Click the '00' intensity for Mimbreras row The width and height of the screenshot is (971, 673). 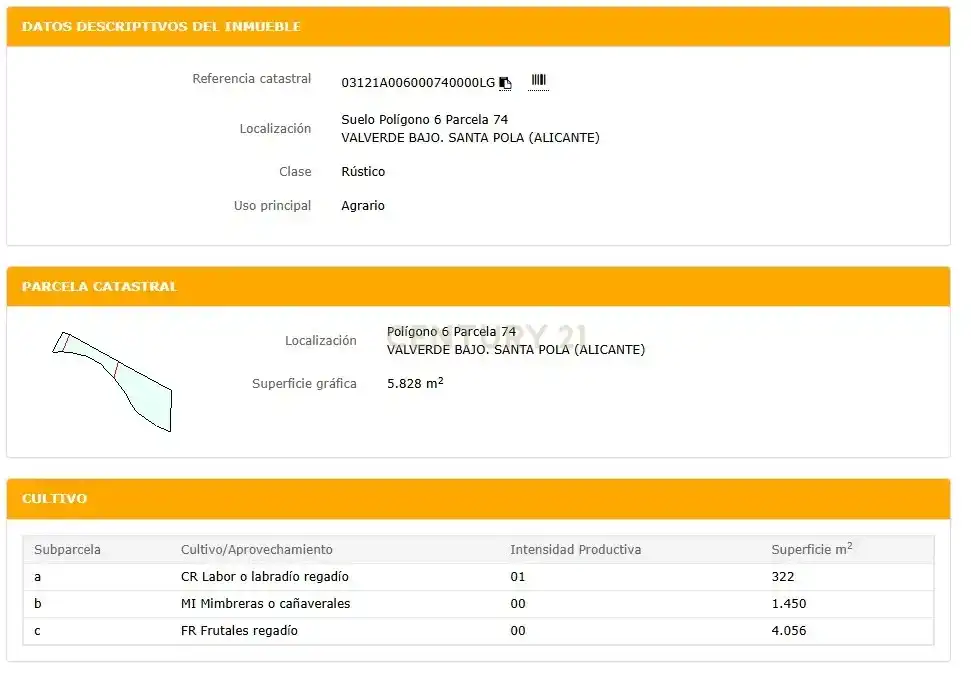(518, 604)
